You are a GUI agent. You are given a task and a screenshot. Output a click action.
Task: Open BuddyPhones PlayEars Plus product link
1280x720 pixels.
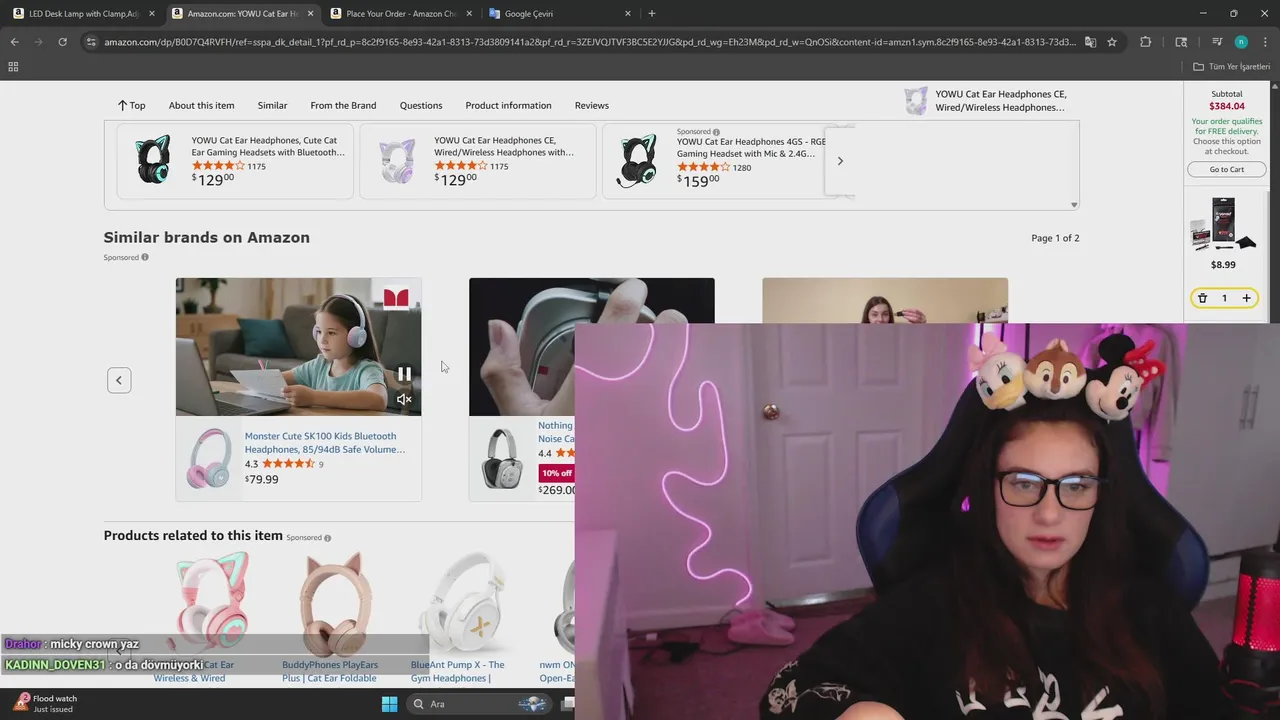(330, 671)
